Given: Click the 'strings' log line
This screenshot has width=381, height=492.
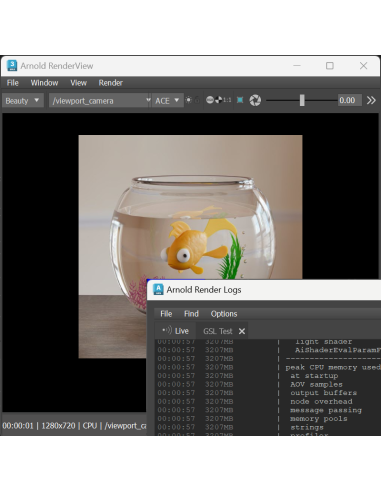Looking at the screenshot, I should pyautogui.click(x=307, y=427).
